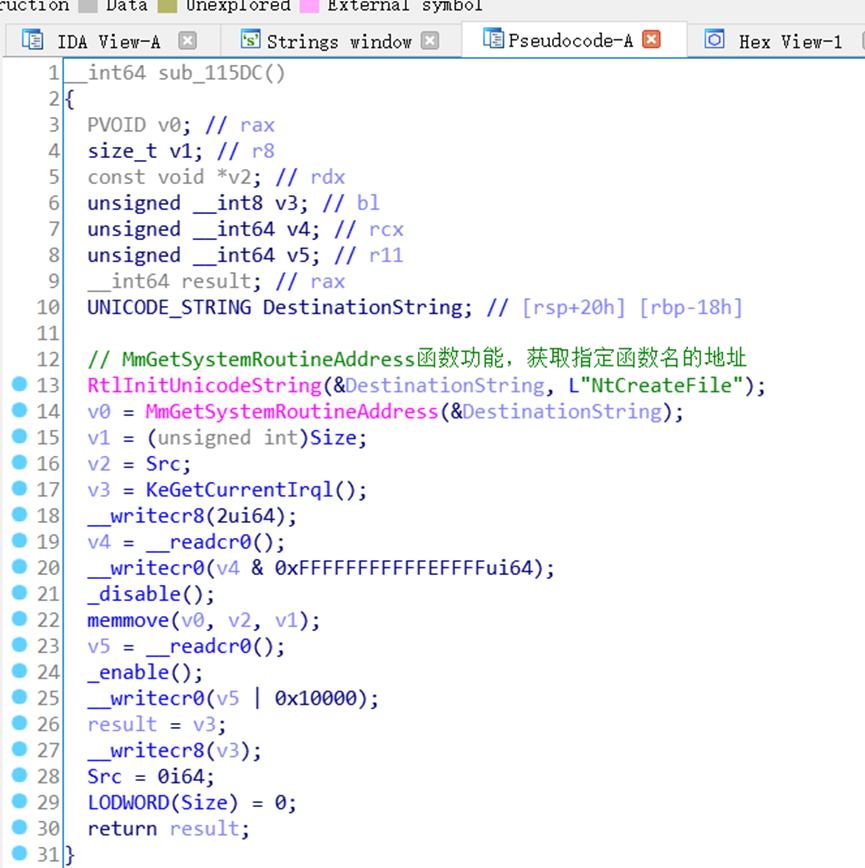Click the 0xFFFFFFFFFFFEFFFFui64 constant

point(409,569)
